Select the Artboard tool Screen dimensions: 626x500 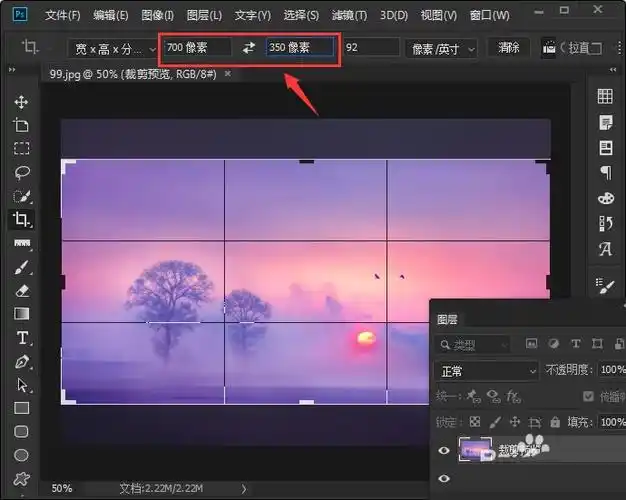pos(21,125)
